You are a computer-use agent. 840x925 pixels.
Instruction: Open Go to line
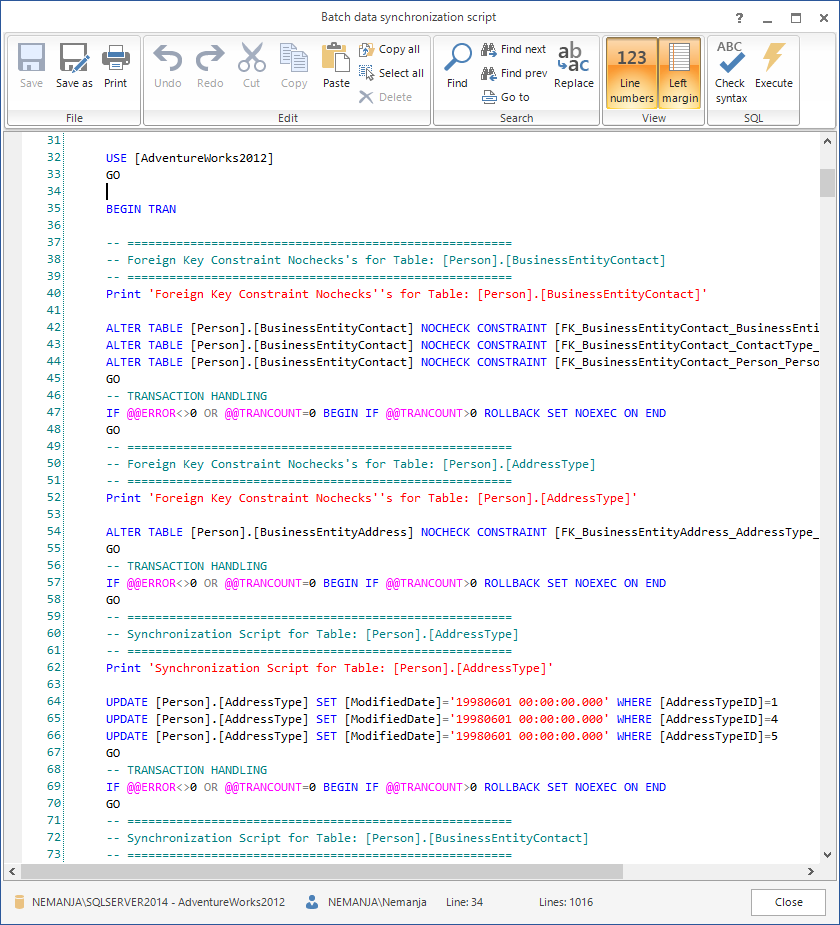coord(506,97)
